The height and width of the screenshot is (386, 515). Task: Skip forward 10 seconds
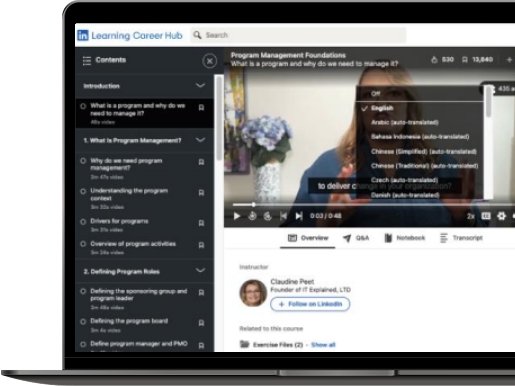click(x=267, y=216)
